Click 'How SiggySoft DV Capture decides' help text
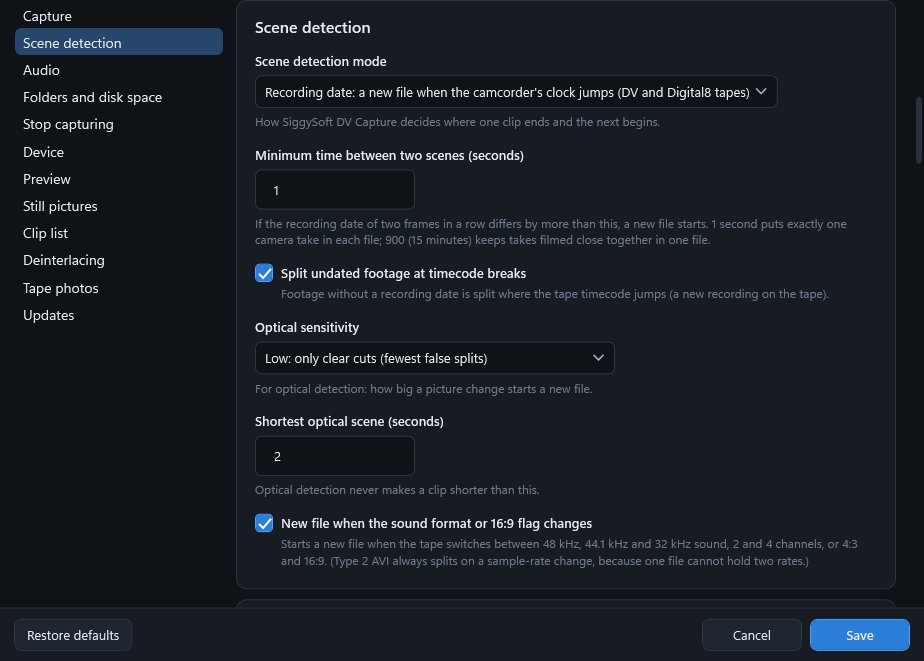This screenshot has height=661, width=924. (457, 122)
